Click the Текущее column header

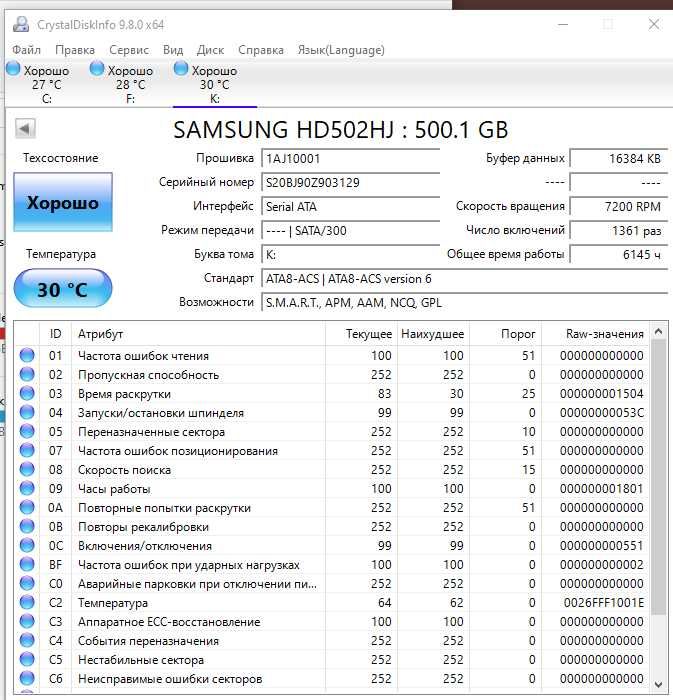(x=361, y=333)
